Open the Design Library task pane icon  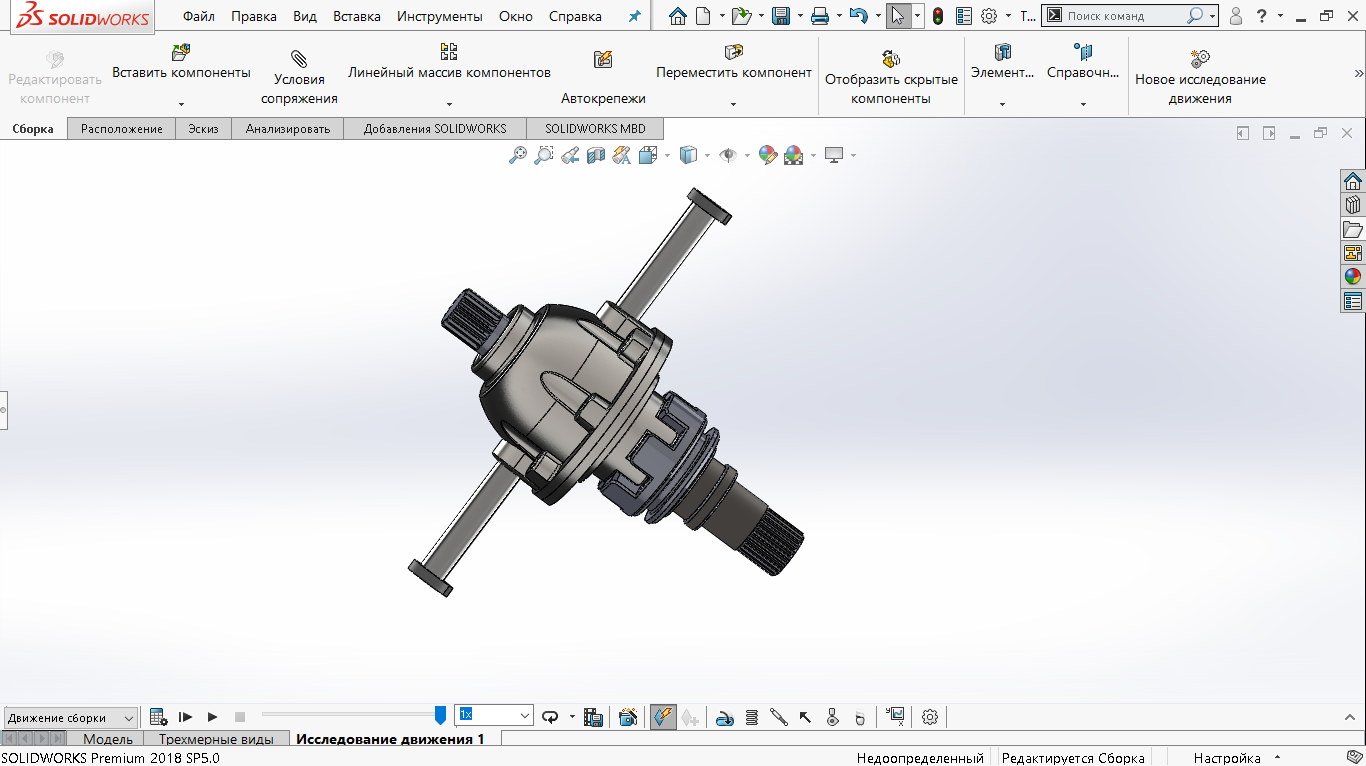coord(1353,205)
